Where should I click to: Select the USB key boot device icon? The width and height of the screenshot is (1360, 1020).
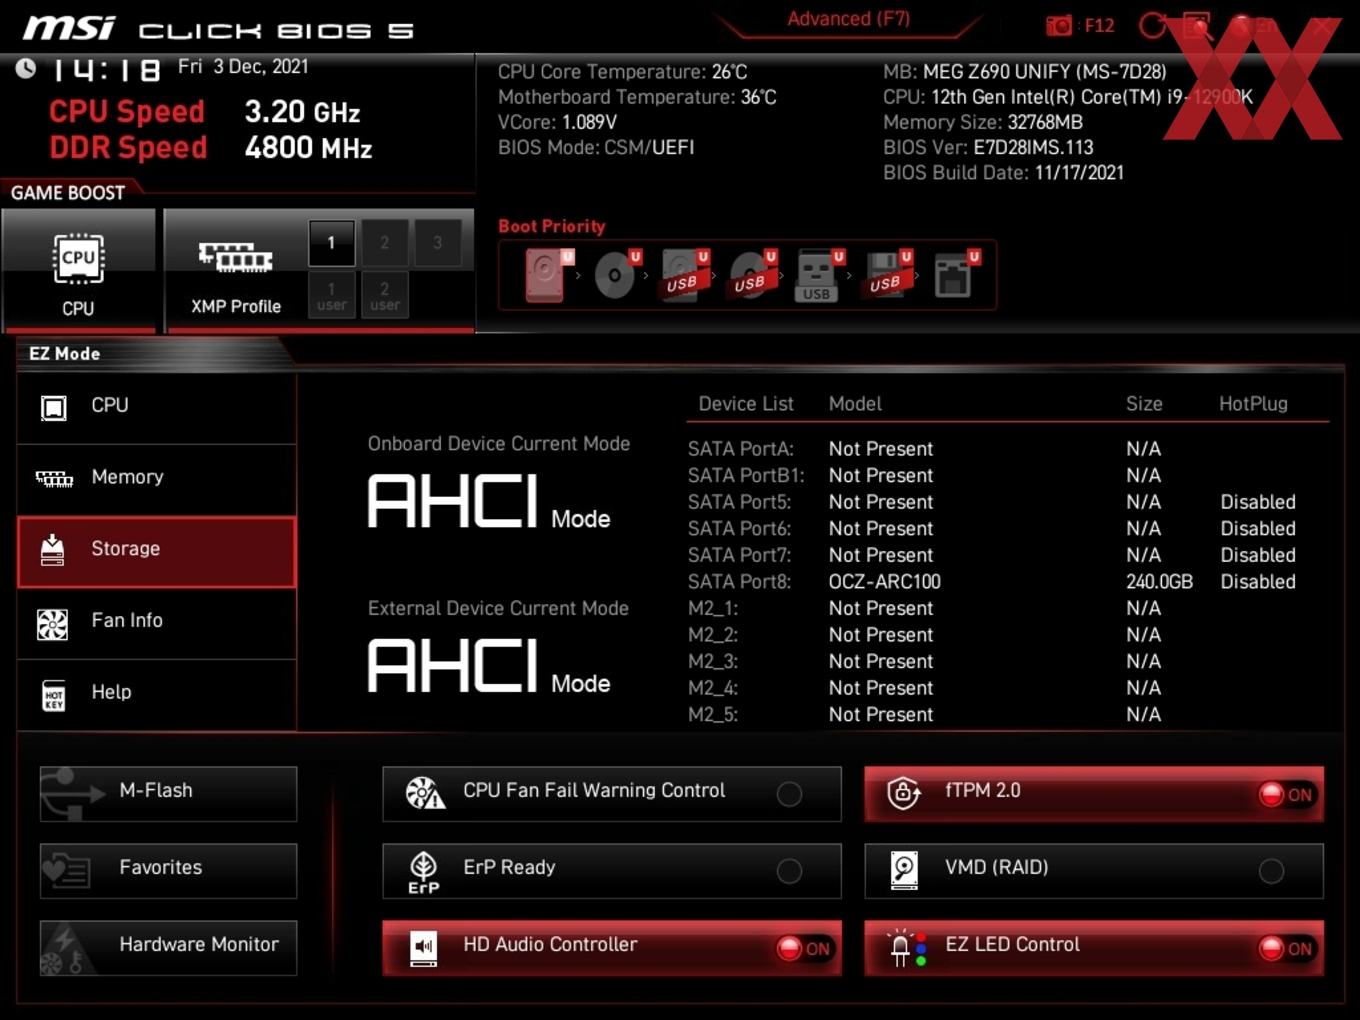click(817, 275)
